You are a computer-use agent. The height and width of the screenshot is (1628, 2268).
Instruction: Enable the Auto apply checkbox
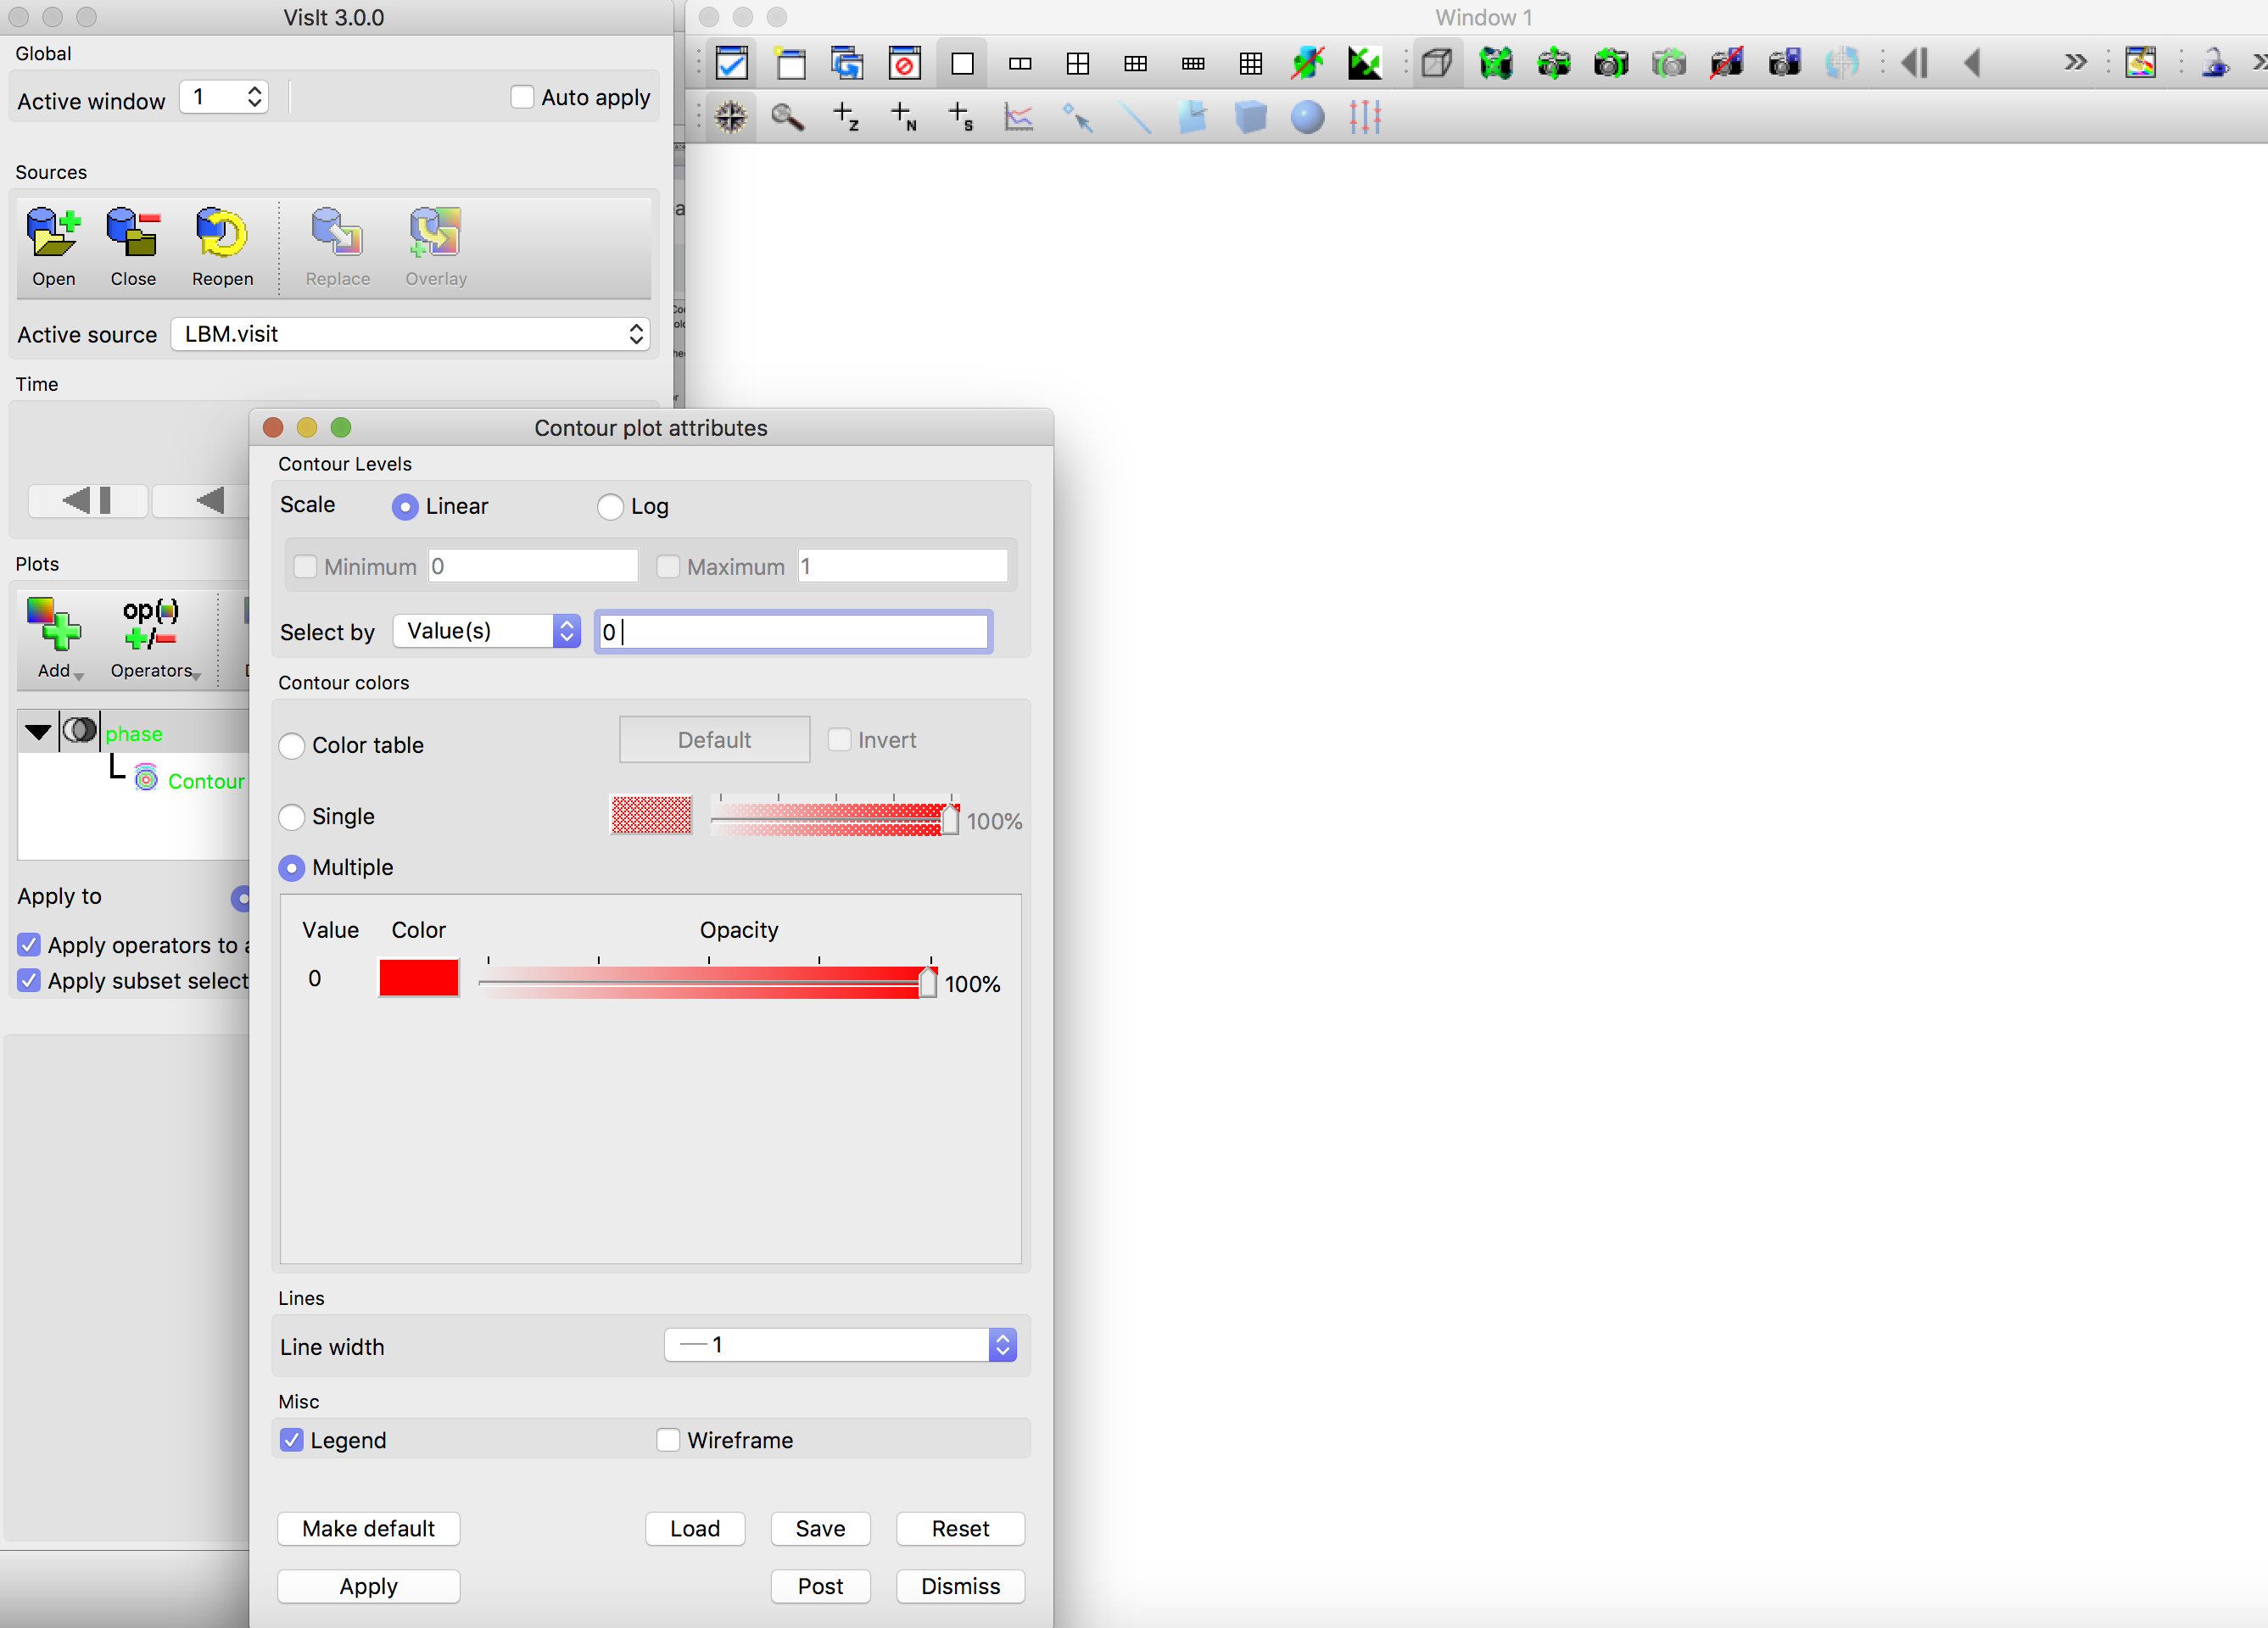click(522, 97)
